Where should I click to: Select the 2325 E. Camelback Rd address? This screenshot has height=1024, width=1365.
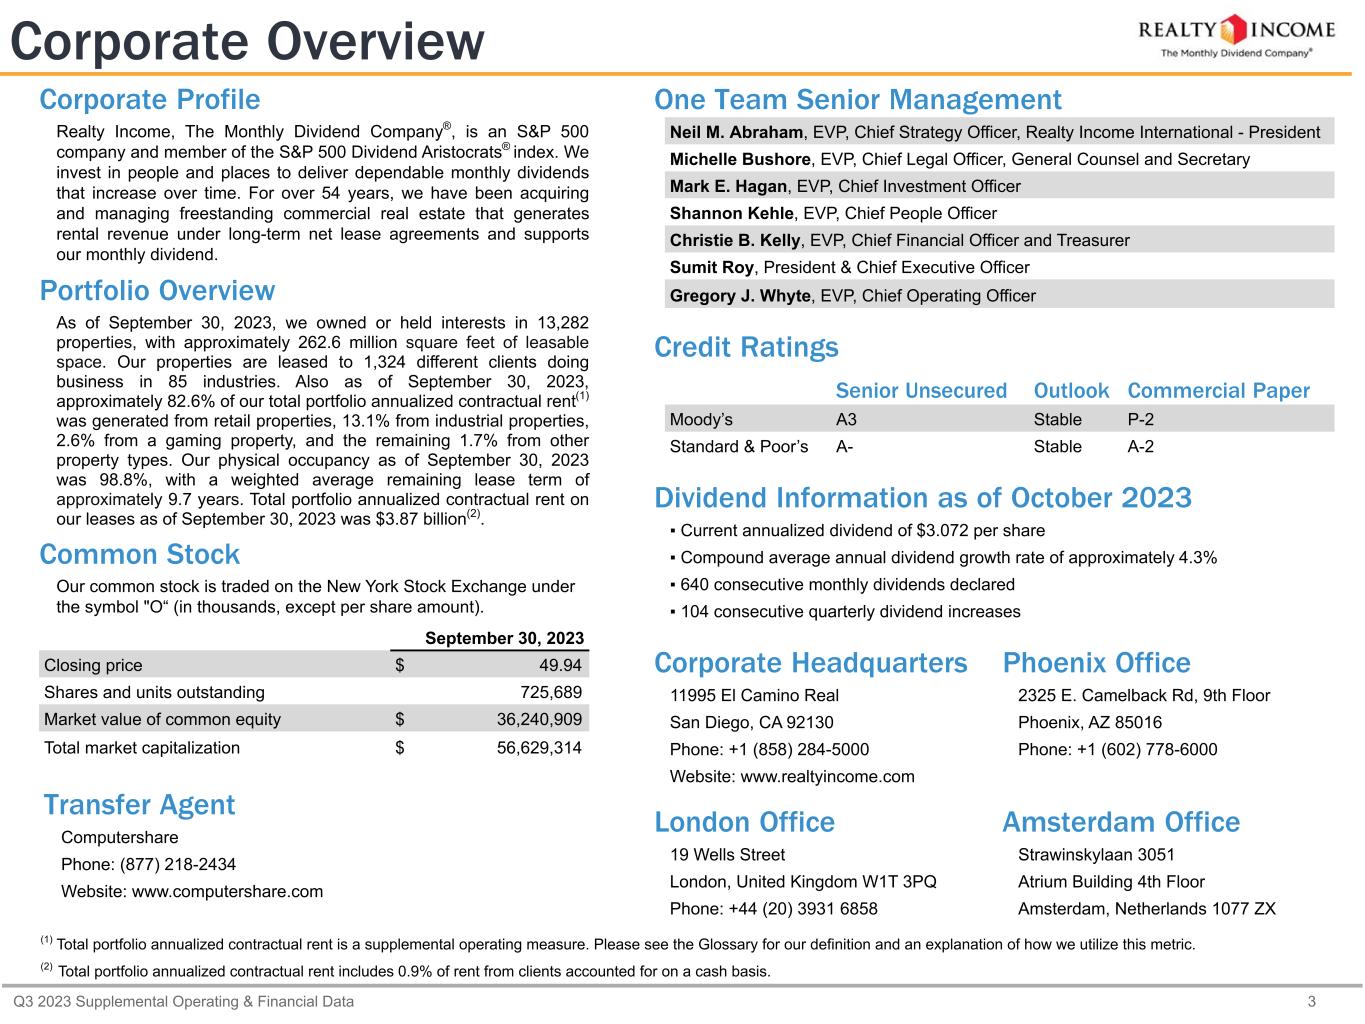1144,695
